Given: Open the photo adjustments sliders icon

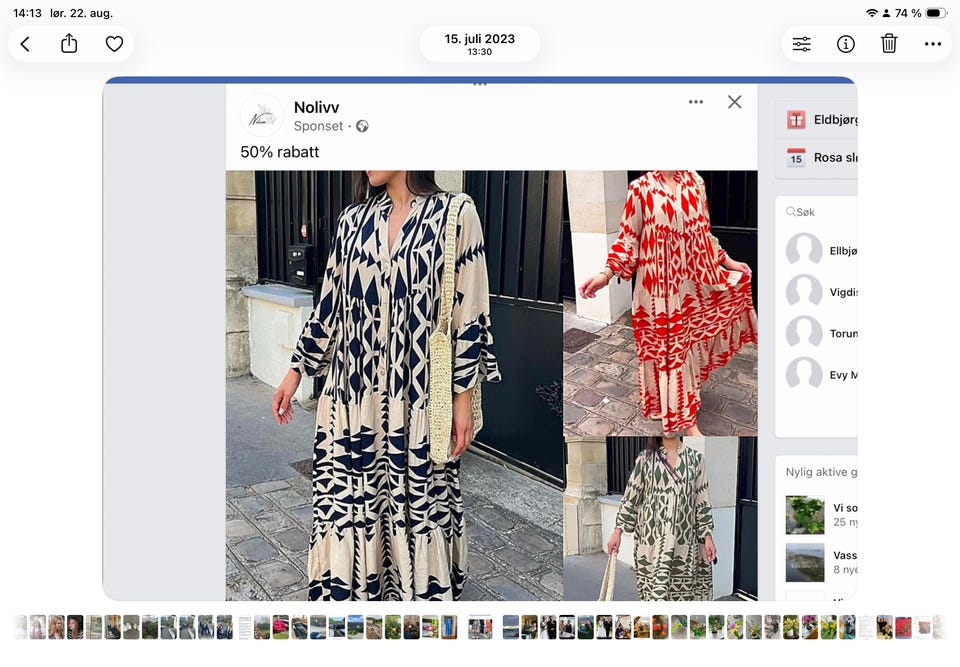Looking at the screenshot, I should (x=801, y=44).
